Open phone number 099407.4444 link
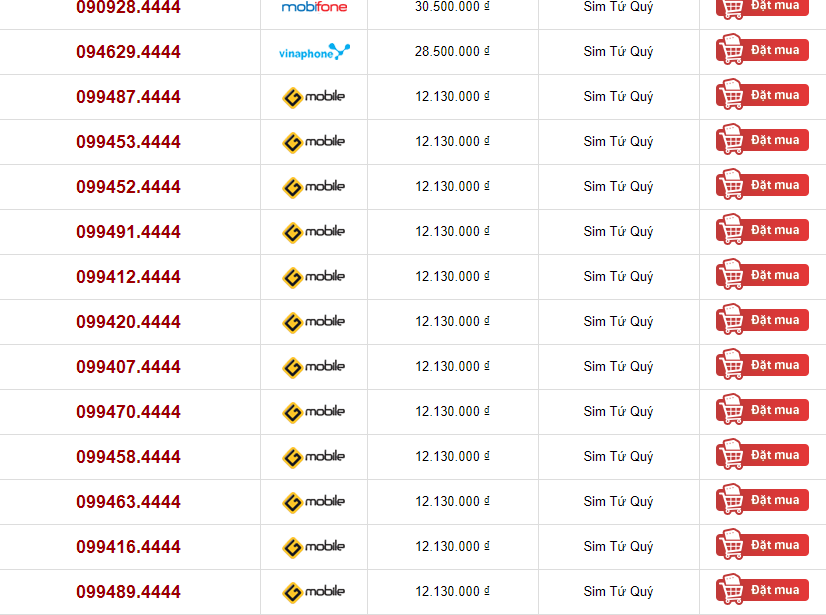The image size is (826, 615). pos(128,366)
